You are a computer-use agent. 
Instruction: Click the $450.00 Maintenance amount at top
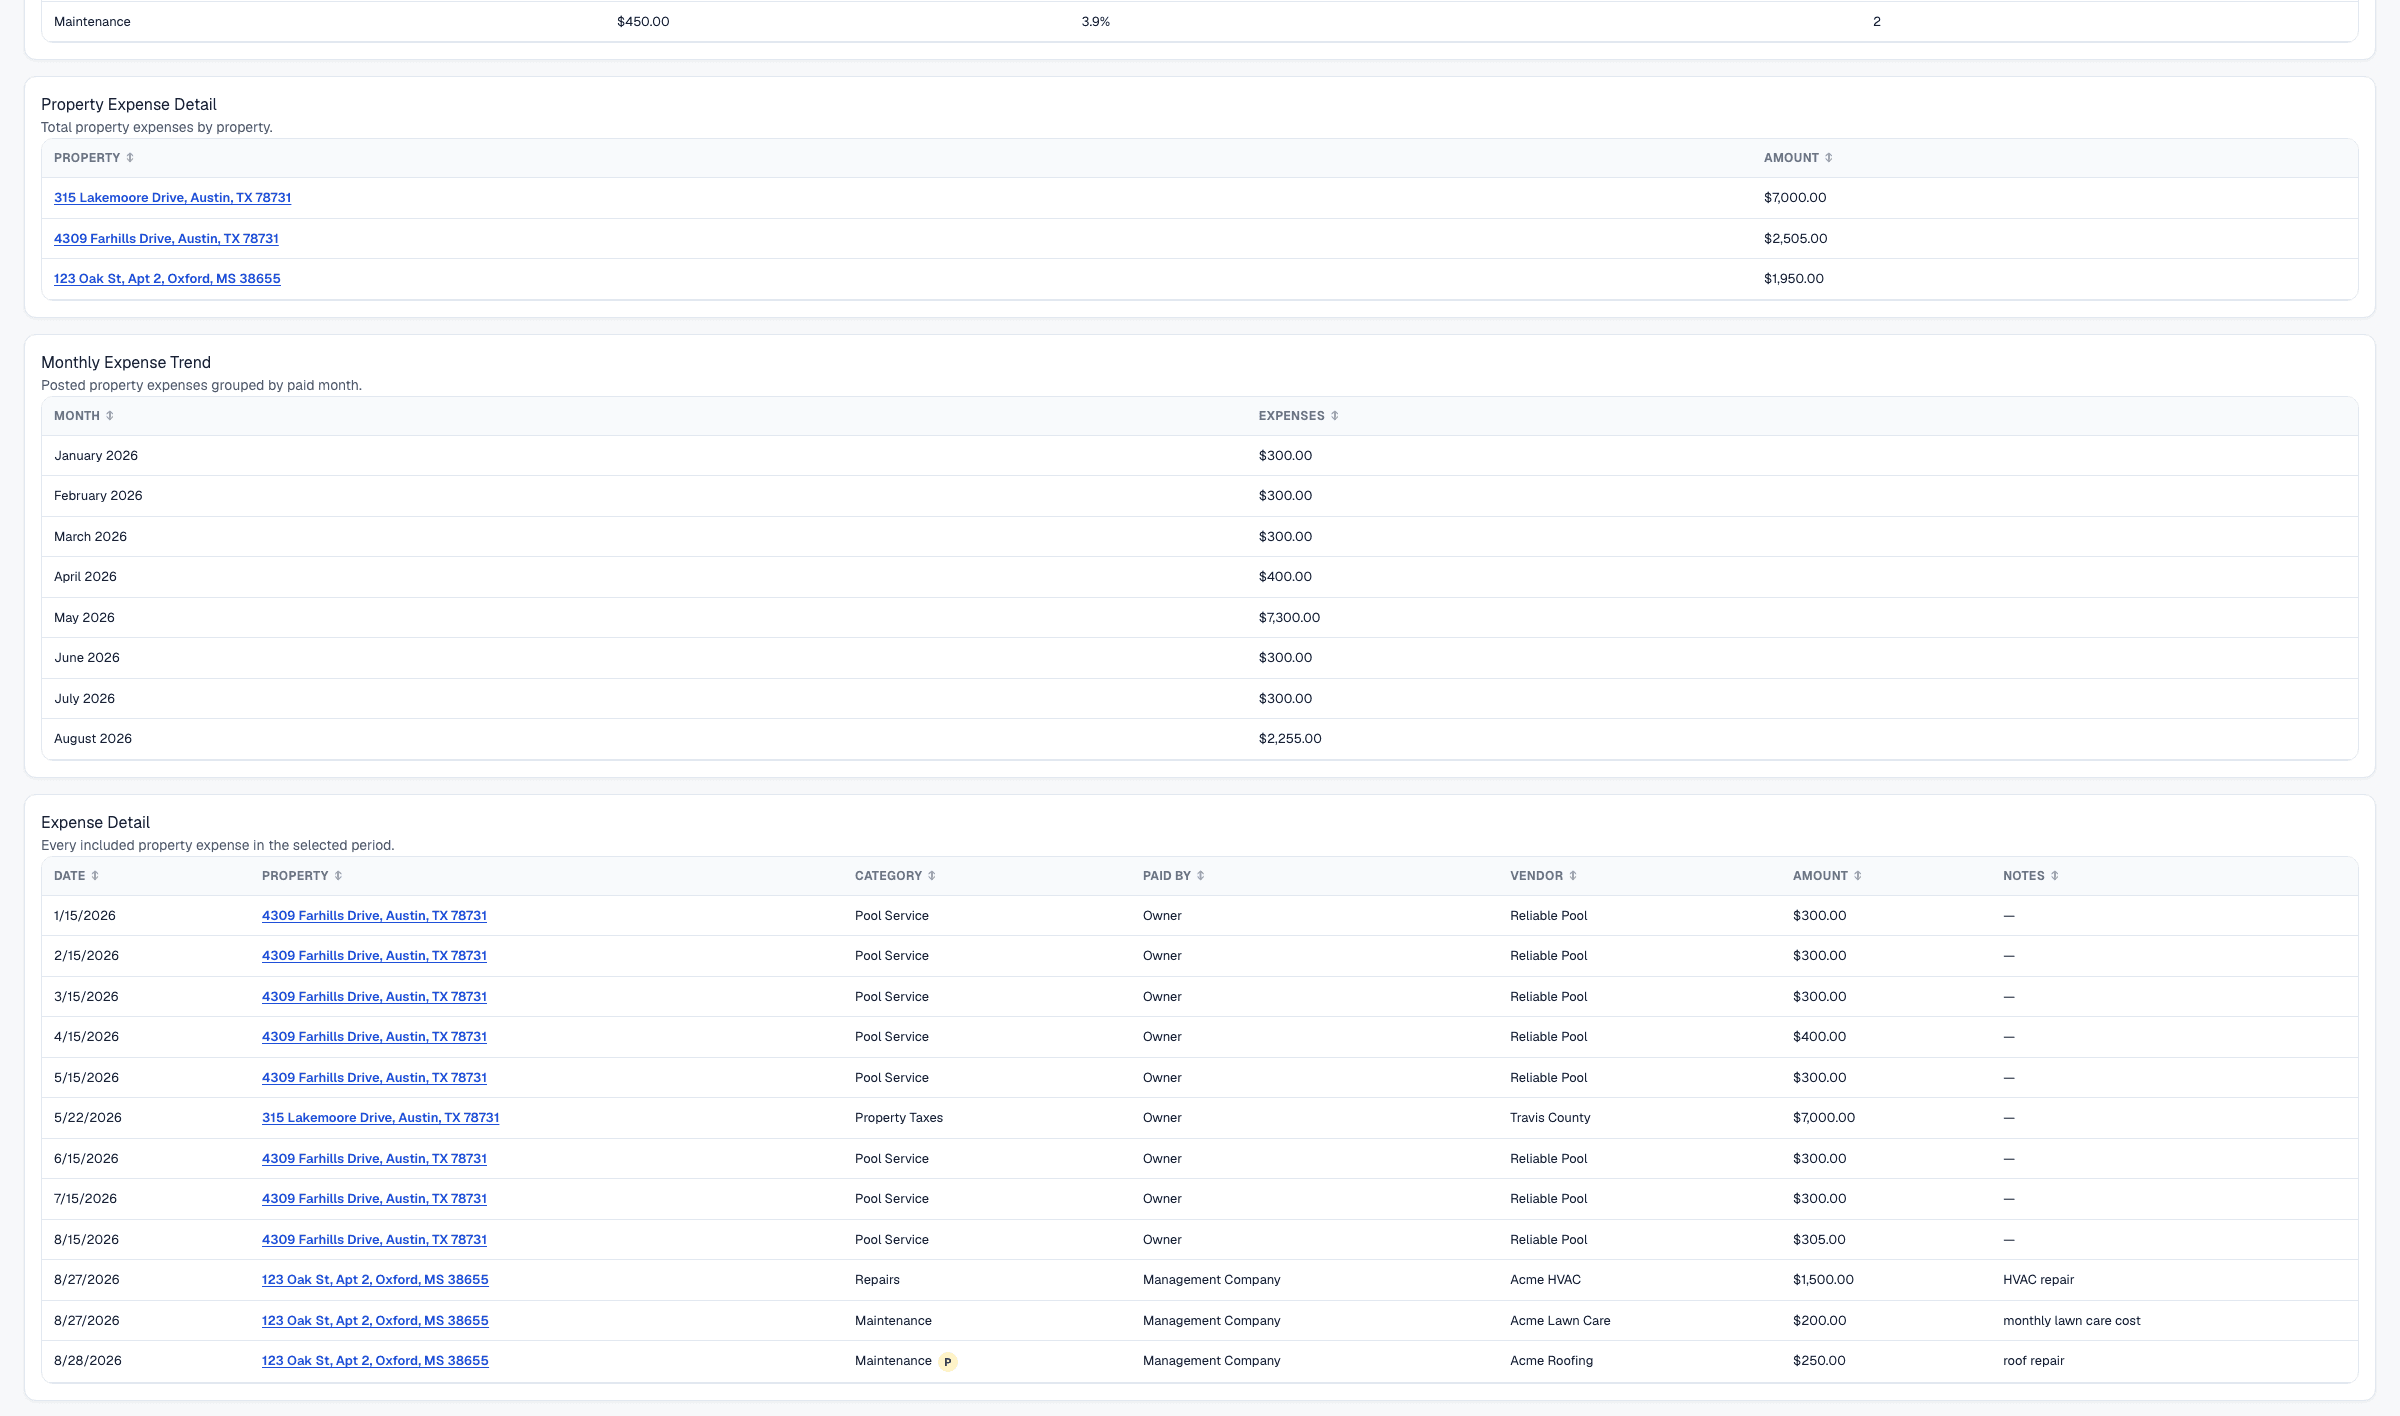click(643, 22)
